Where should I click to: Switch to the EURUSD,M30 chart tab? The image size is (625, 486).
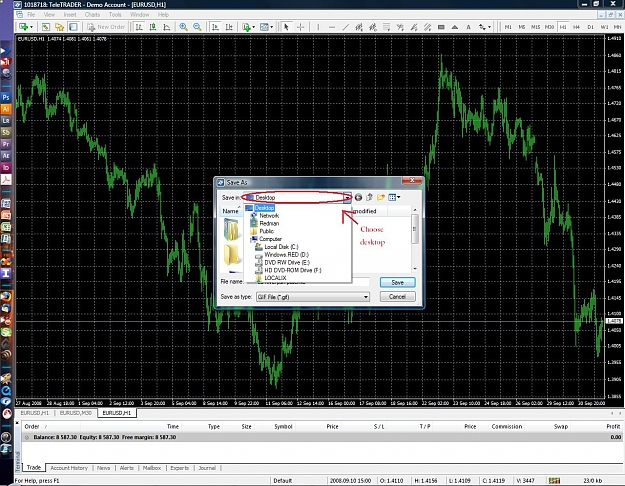(x=75, y=413)
